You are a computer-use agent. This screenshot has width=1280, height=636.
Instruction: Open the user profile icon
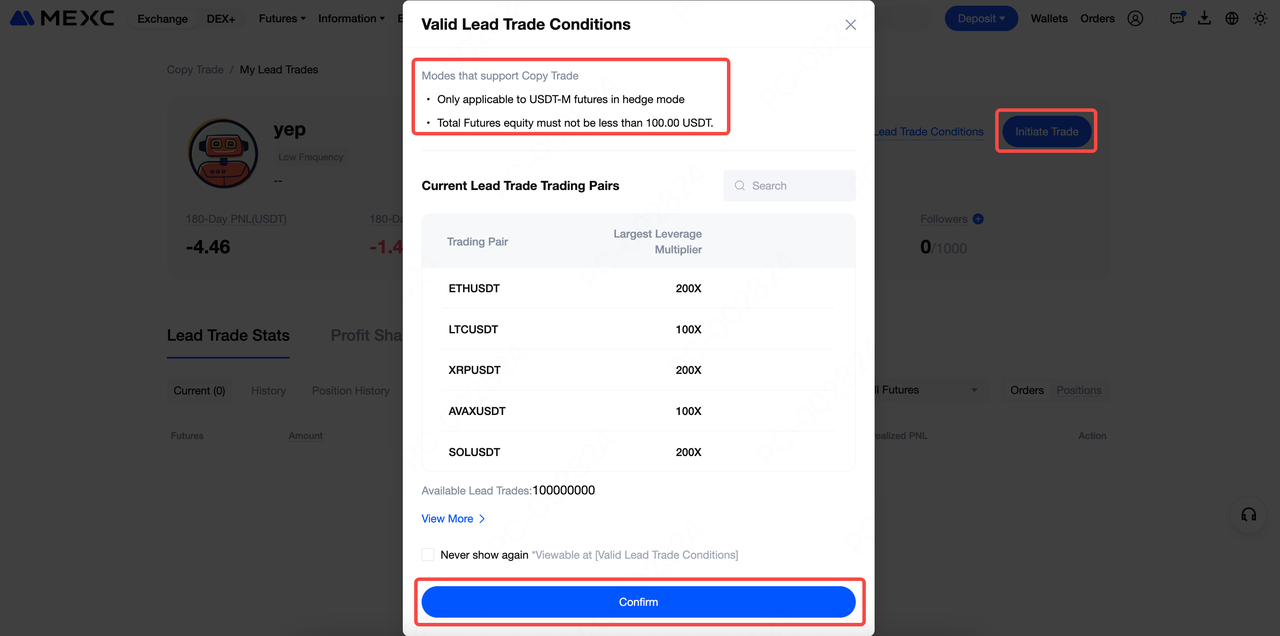click(x=1135, y=18)
